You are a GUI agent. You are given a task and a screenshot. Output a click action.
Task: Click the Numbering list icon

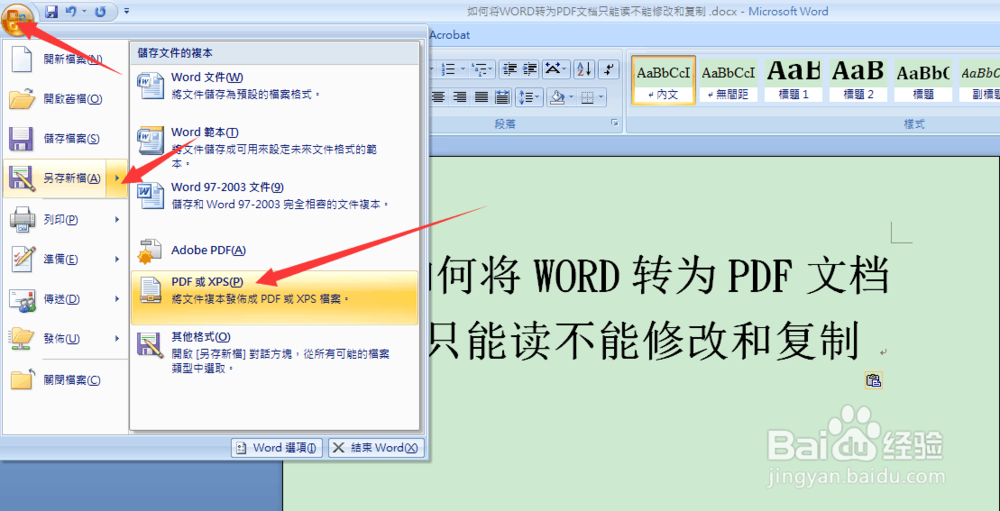point(448,68)
